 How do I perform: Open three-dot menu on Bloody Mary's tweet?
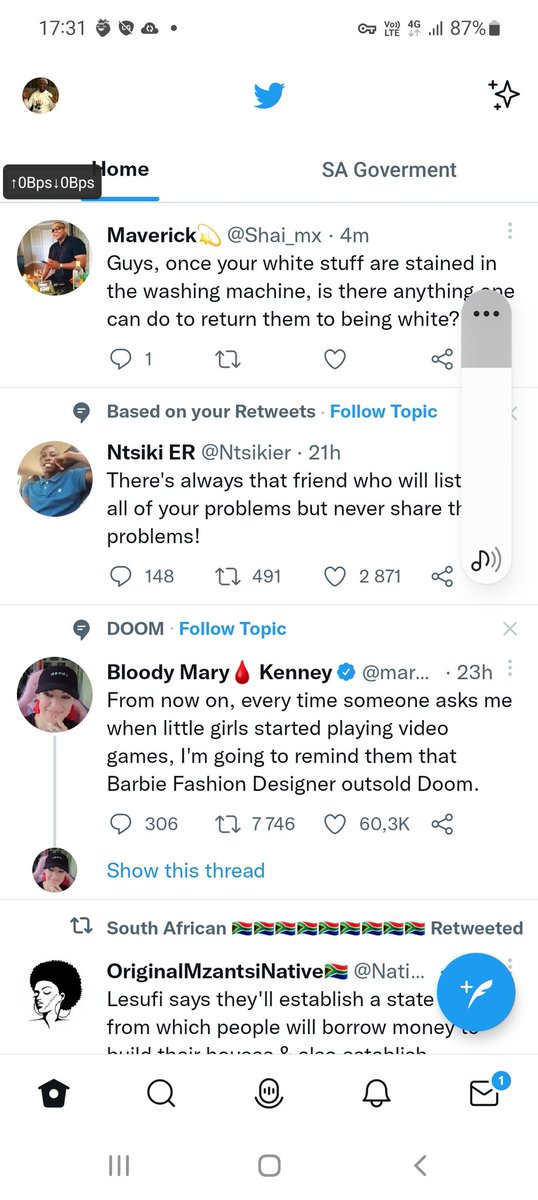(x=510, y=668)
